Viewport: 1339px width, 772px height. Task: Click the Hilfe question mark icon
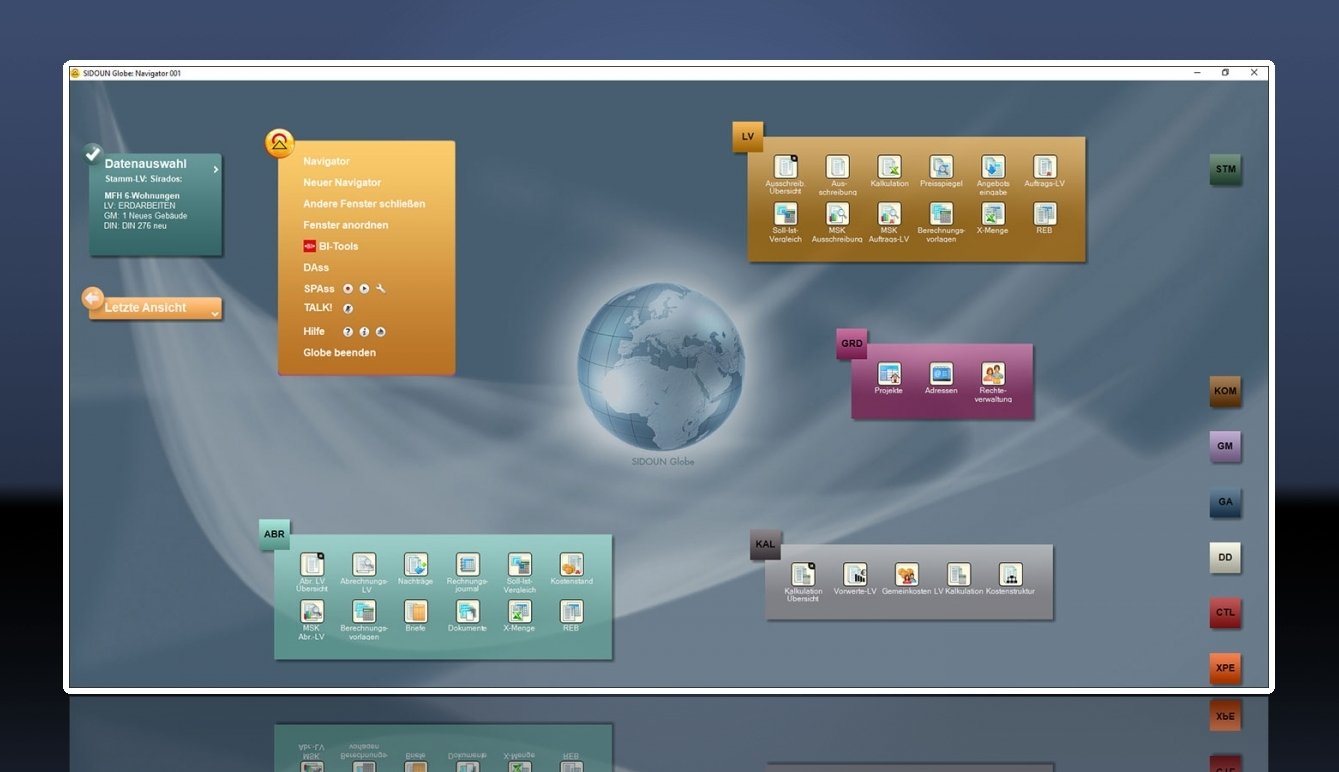click(348, 332)
